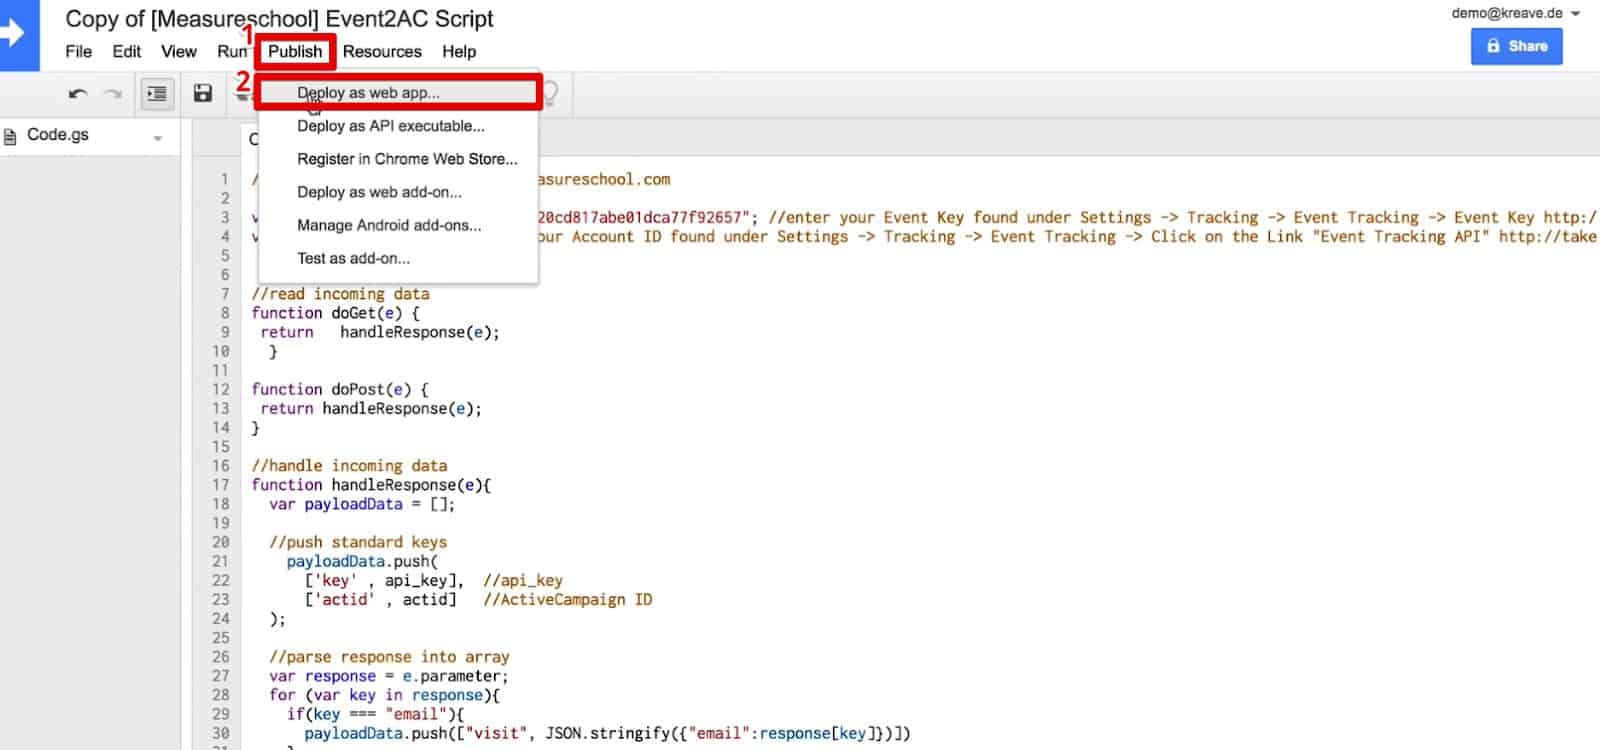The height and width of the screenshot is (750, 1600).
Task: Click the for (var key in response){ line
Action: pyautogui.click(x=385, y=695)
